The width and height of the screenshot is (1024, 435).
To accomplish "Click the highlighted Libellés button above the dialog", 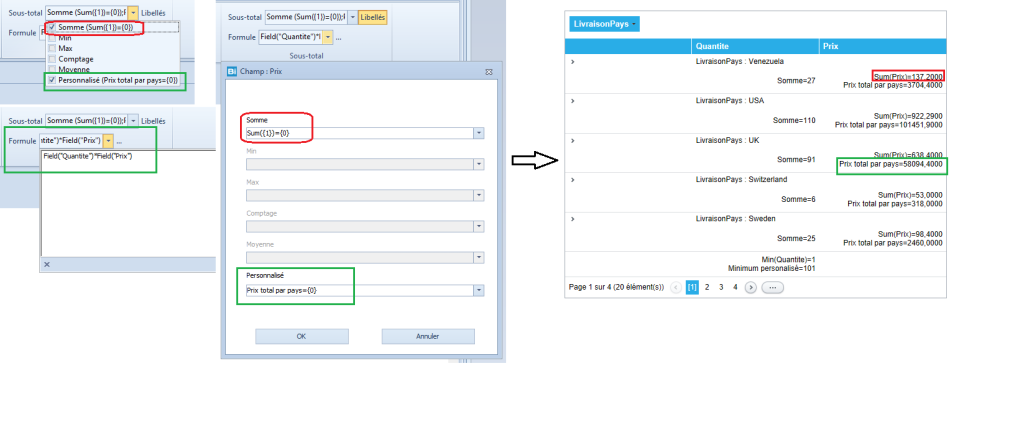I will (x=373, y=18).
